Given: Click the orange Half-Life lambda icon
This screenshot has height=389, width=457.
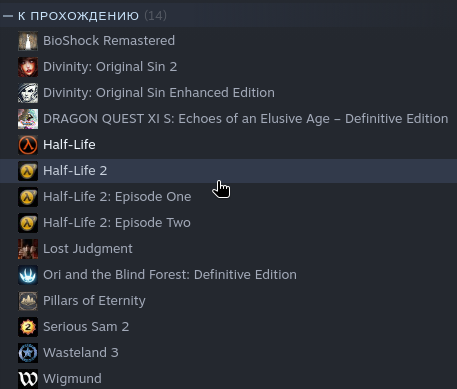Looking at the screenshot, I should [28, 145].
